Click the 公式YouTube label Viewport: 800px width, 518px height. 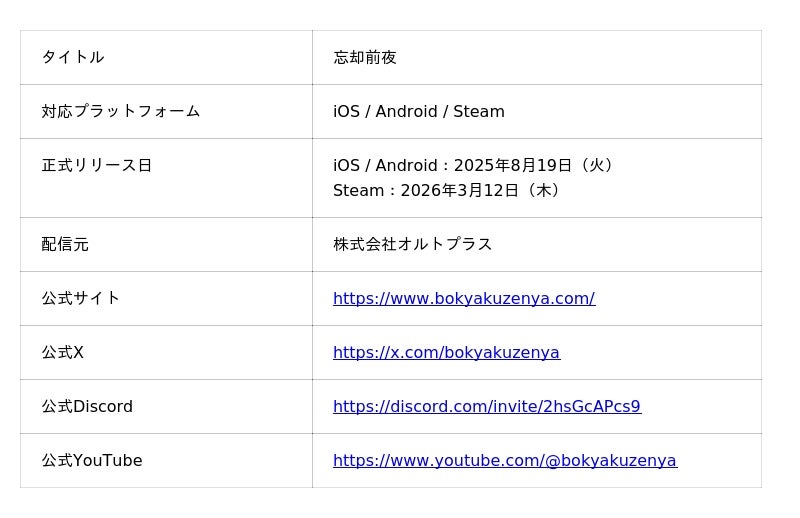click(92, 461)
